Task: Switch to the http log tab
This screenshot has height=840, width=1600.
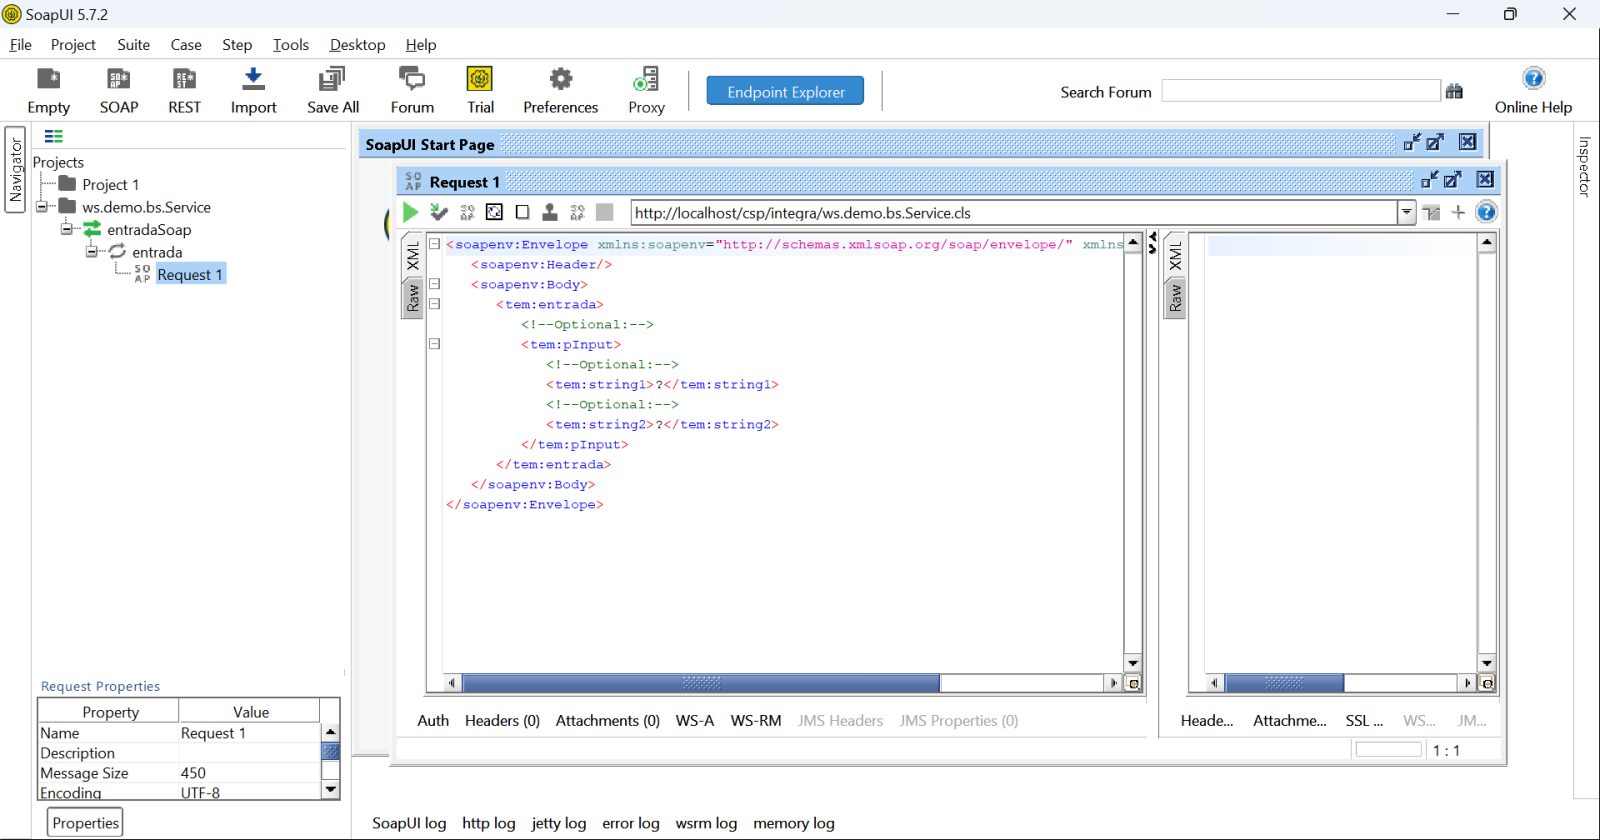Action: [488, 823]
